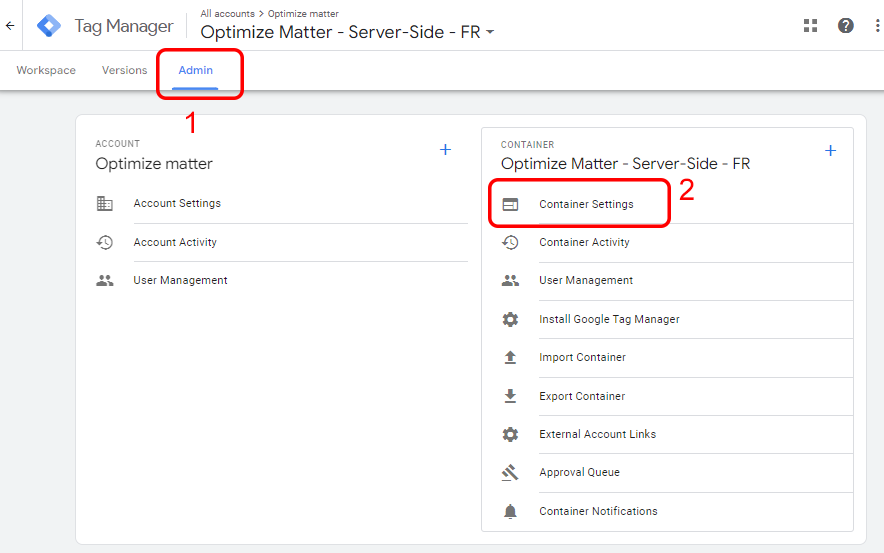Open Container Settings
The image size is (884, 553).
coord(586,204)
